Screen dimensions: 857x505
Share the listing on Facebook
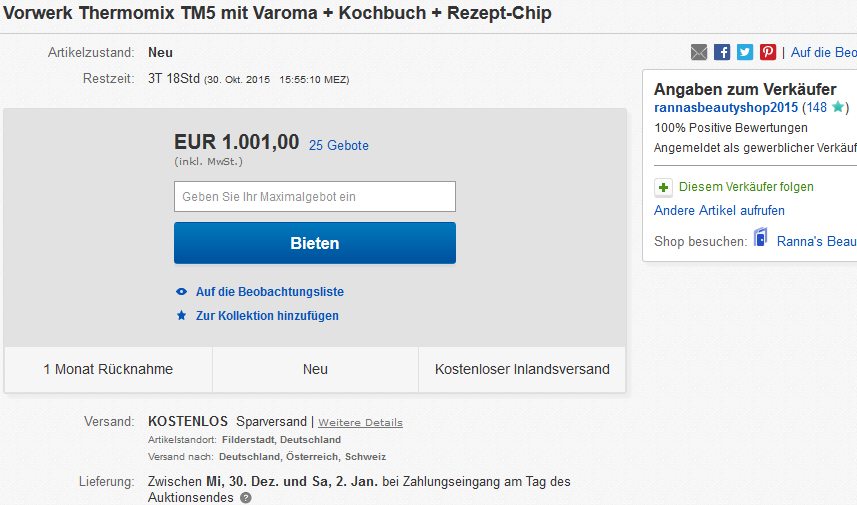pos(722,52)
